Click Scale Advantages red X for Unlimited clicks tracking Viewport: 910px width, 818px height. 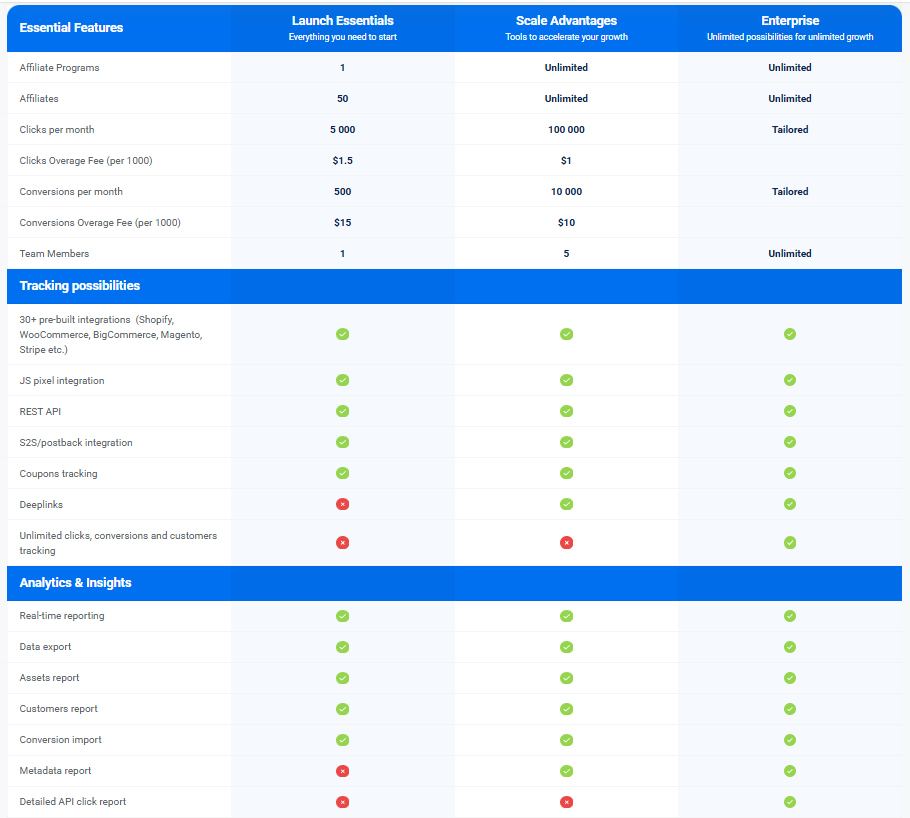click(566, 543)
